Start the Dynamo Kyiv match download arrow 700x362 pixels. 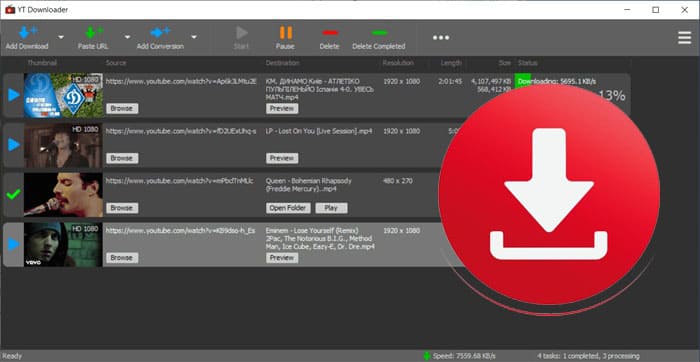[x=14, y=95]
